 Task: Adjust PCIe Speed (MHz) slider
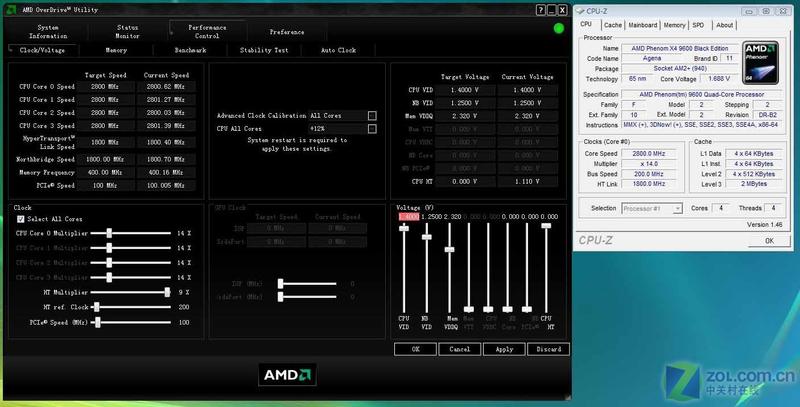[97, 322]
